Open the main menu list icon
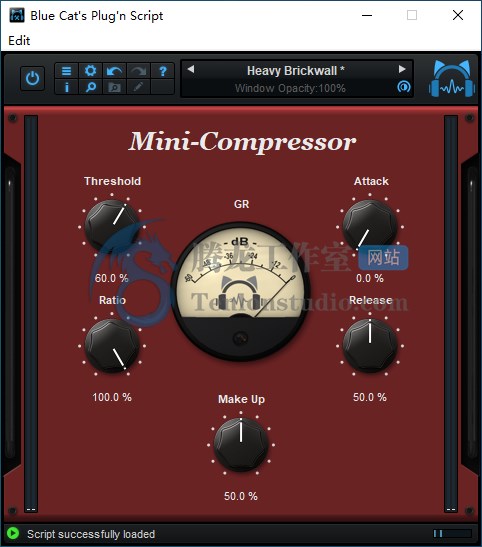Viewport: 482px width, 547px height. tap(67, 71)
